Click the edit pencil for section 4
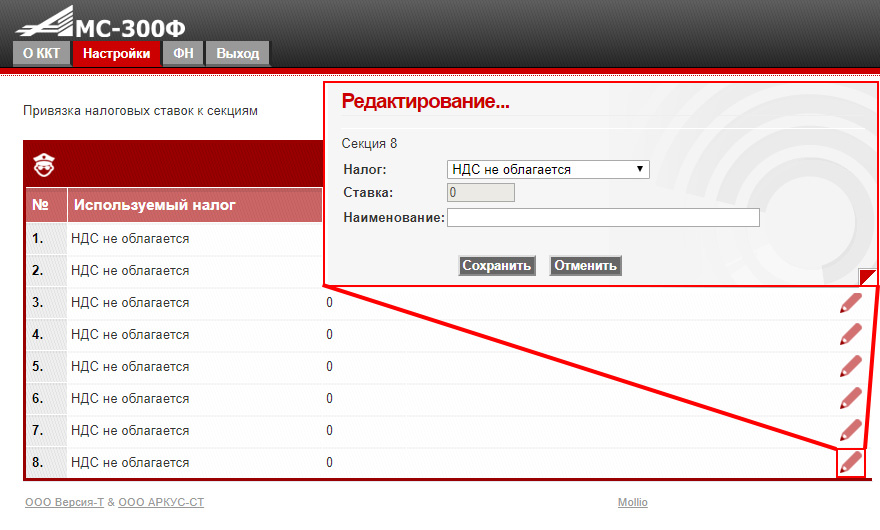 point(851,334)
